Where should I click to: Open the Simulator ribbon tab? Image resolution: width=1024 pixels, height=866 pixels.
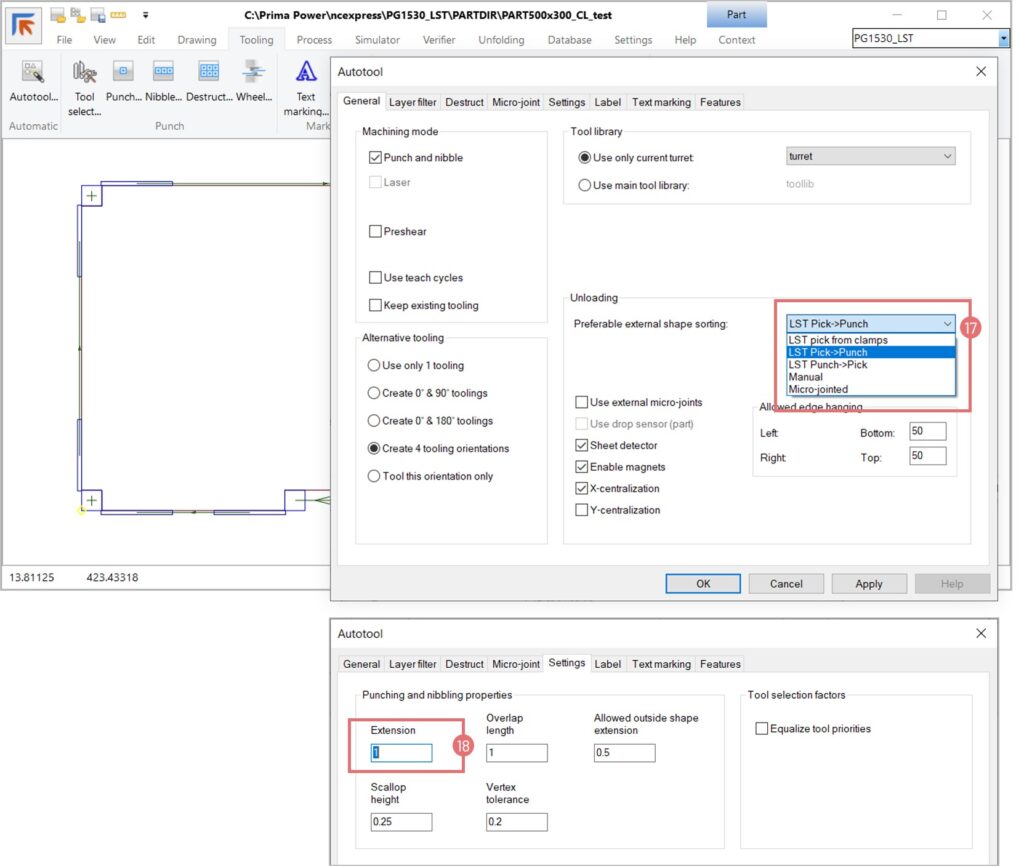pos(377,40)
